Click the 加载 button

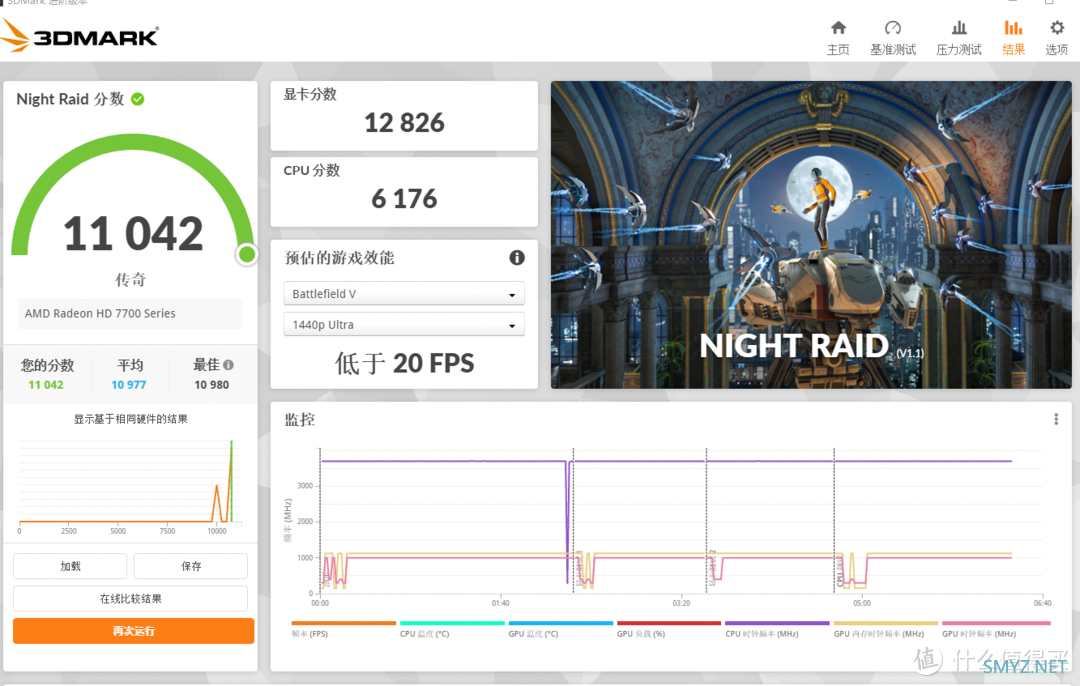[x=70, y=566]
